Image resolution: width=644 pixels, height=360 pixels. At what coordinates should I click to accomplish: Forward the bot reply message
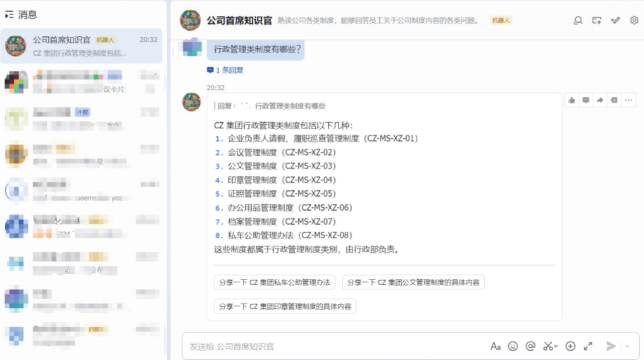(600, 100)
